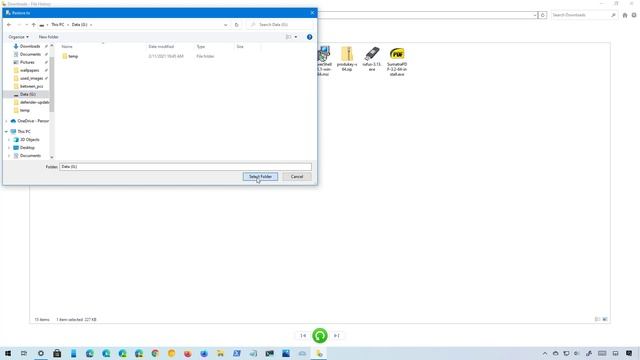
Task: Select between_pcs folder in navigation pane
Action: (31, 87)
